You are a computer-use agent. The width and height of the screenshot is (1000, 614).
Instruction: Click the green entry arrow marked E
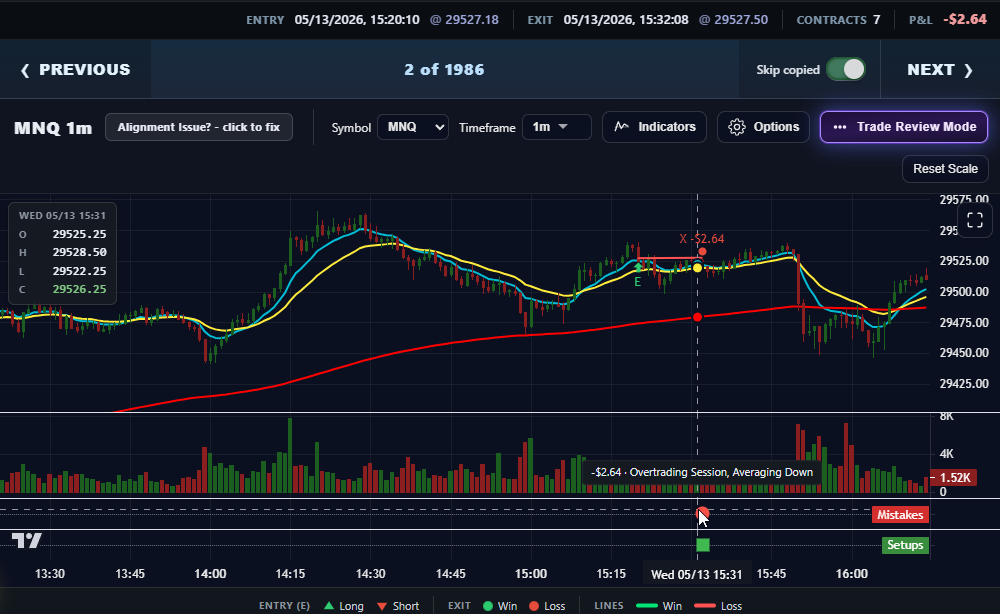click(638, 267)
